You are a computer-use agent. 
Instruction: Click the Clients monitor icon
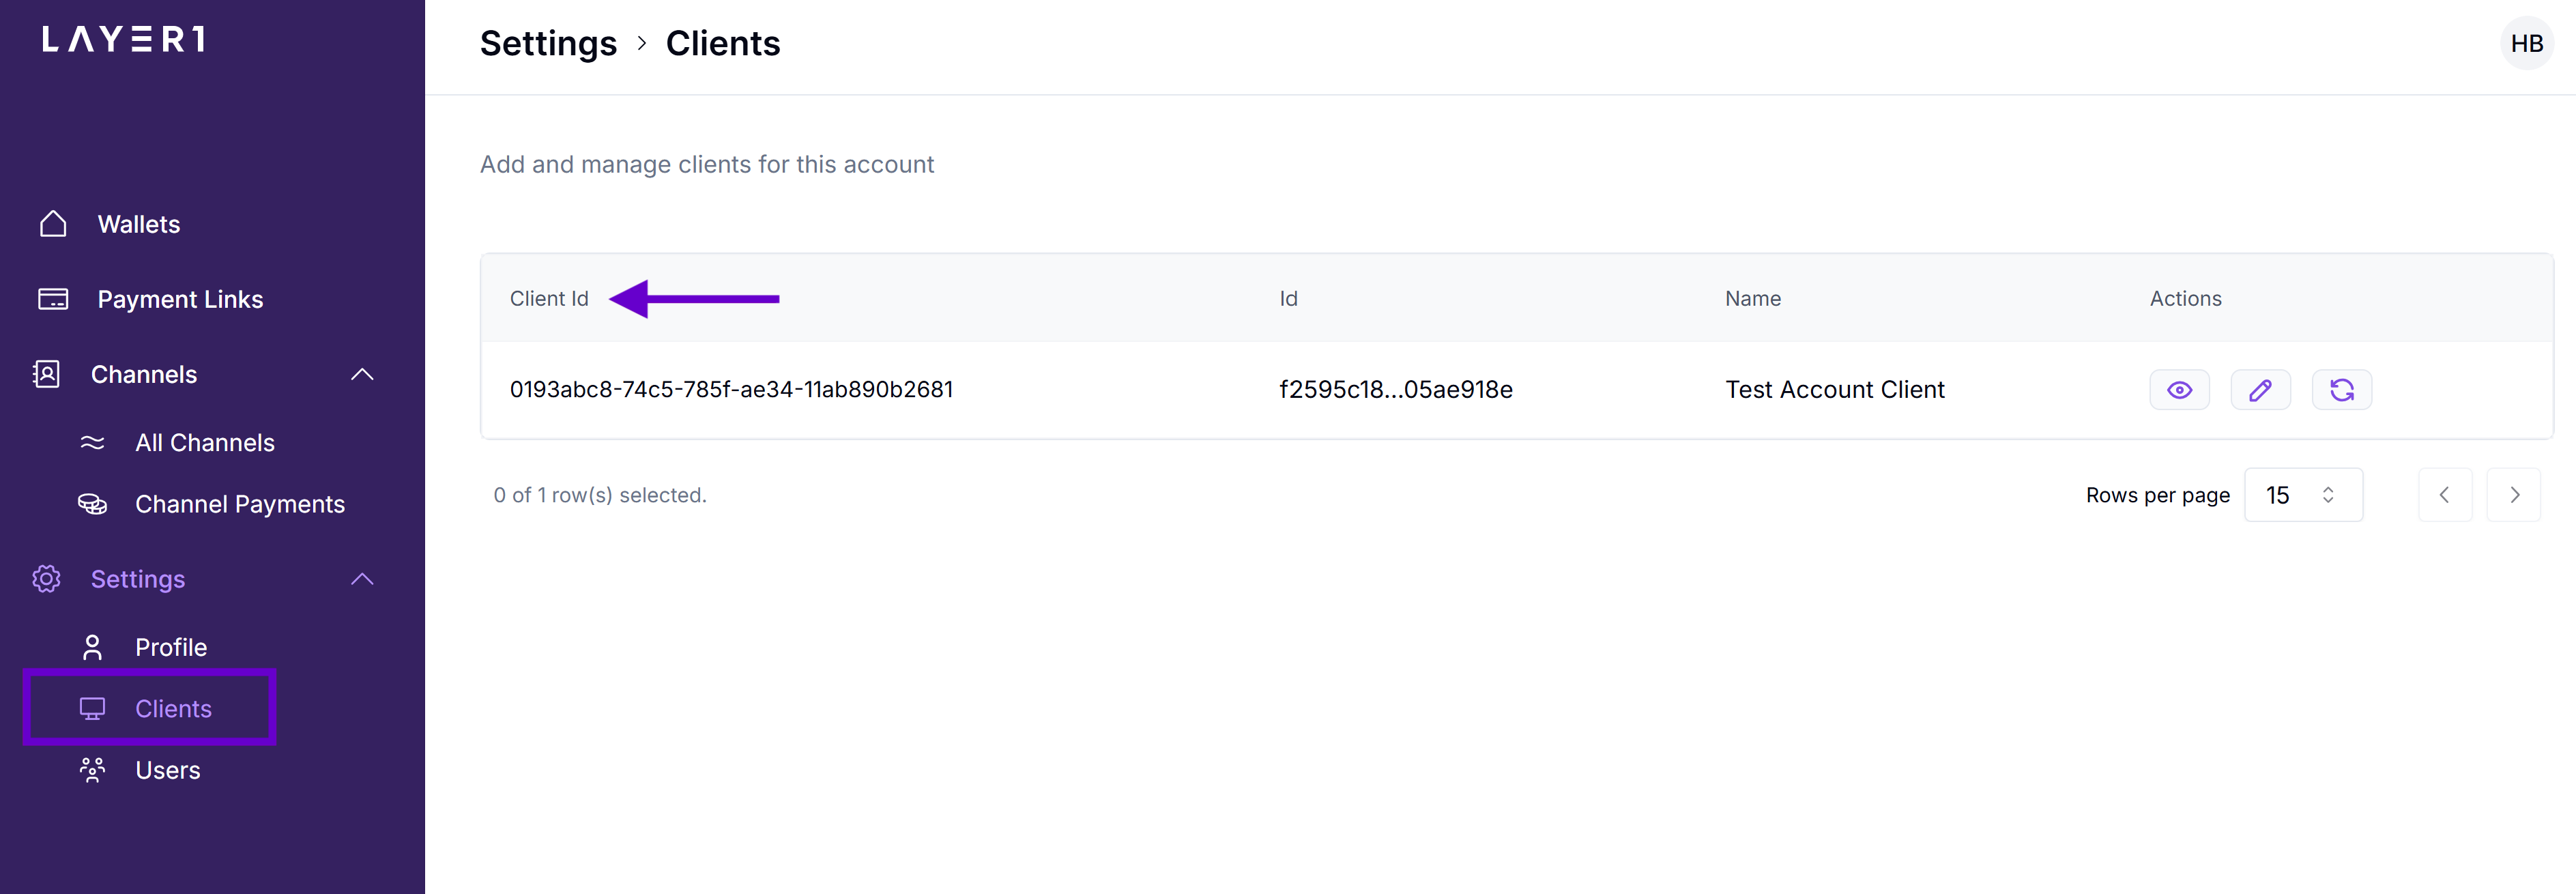(92, 709)
